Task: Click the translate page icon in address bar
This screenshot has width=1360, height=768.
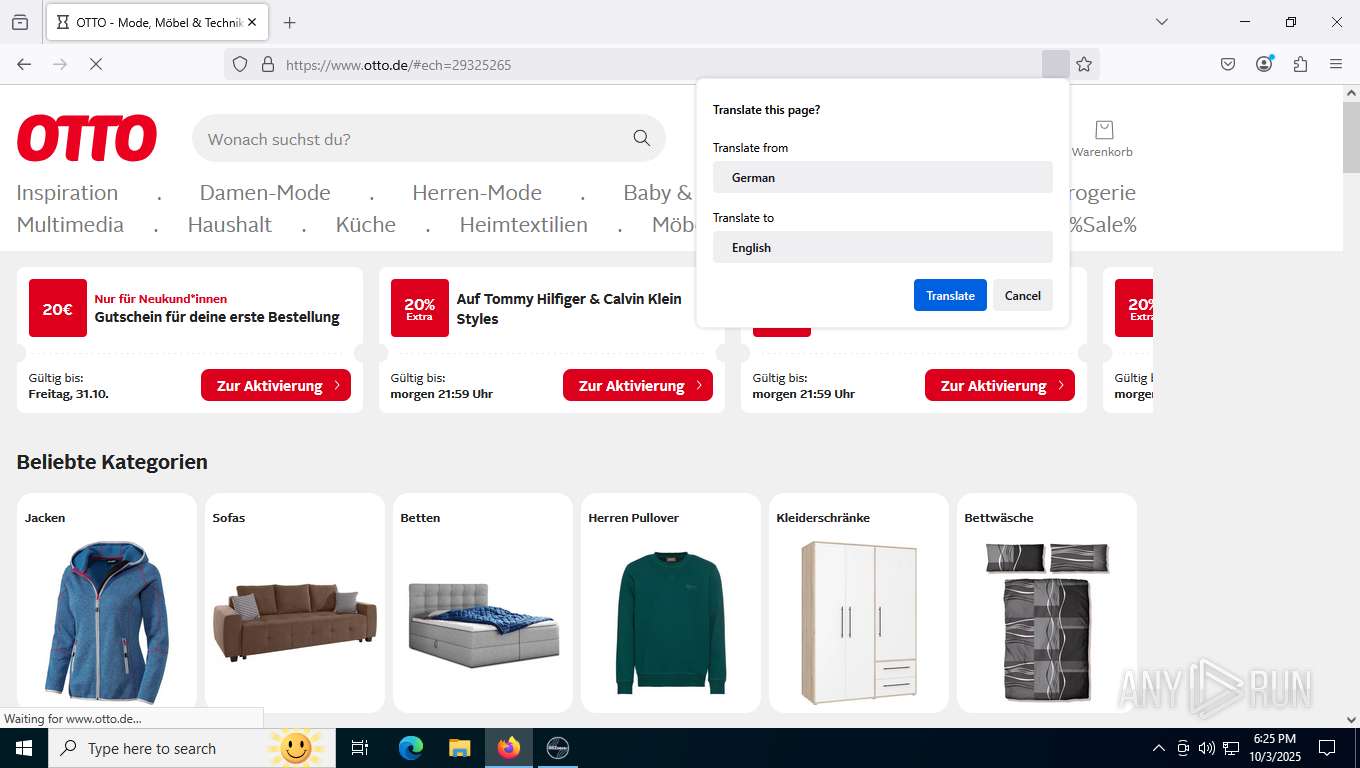Action: (1055, 64)
